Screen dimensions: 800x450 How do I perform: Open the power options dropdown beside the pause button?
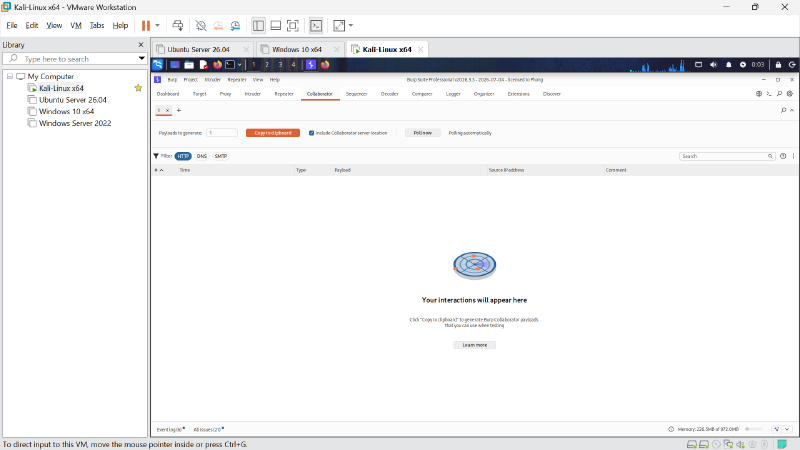[157, 26]
